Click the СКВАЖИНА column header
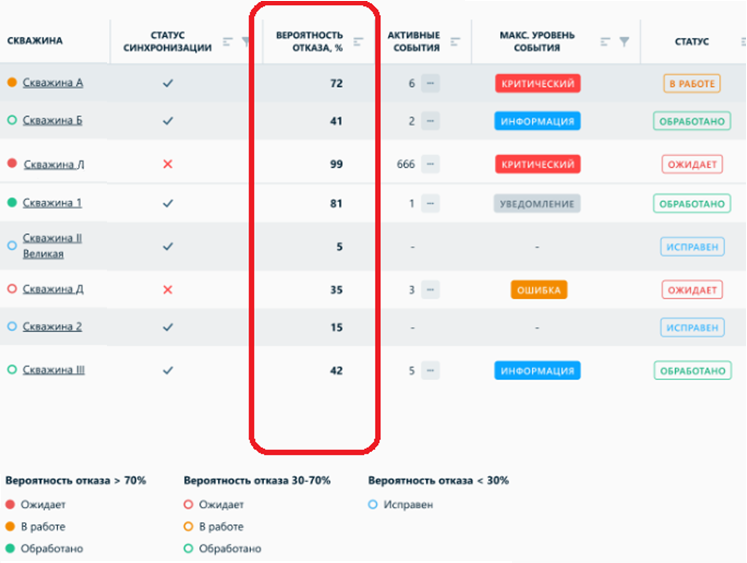 35,41
